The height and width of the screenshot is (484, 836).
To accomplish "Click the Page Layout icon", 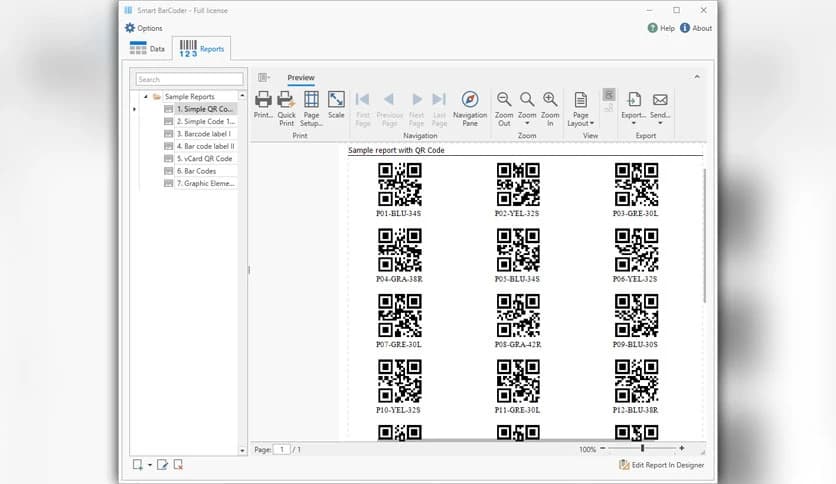I will [x=580, y=100].
